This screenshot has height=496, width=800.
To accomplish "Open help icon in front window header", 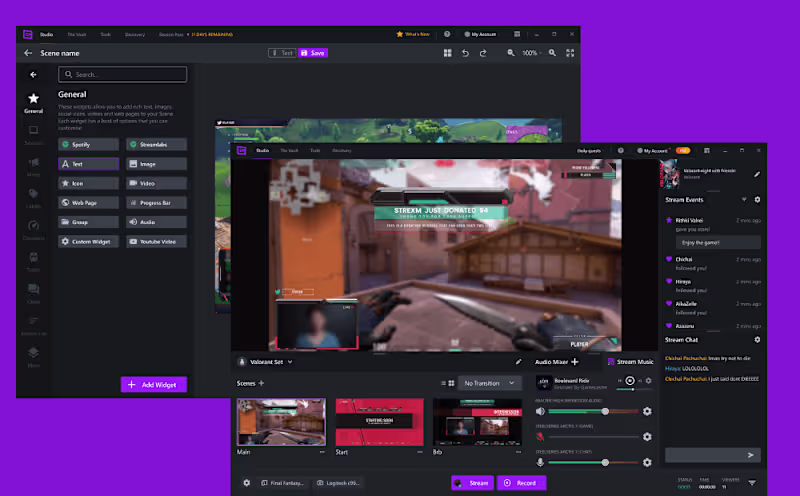I will pos(620,151).
